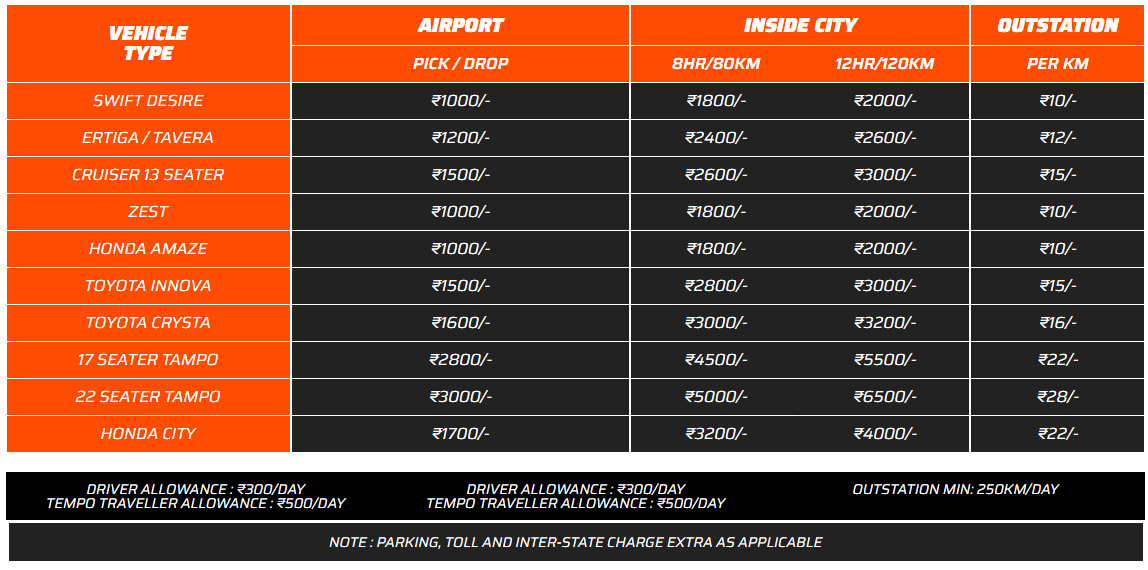Image resolution: width=1148 pixels, height=570 pixels.
Task: Click the PICK / DROP subheader
Action: (461, 64)
